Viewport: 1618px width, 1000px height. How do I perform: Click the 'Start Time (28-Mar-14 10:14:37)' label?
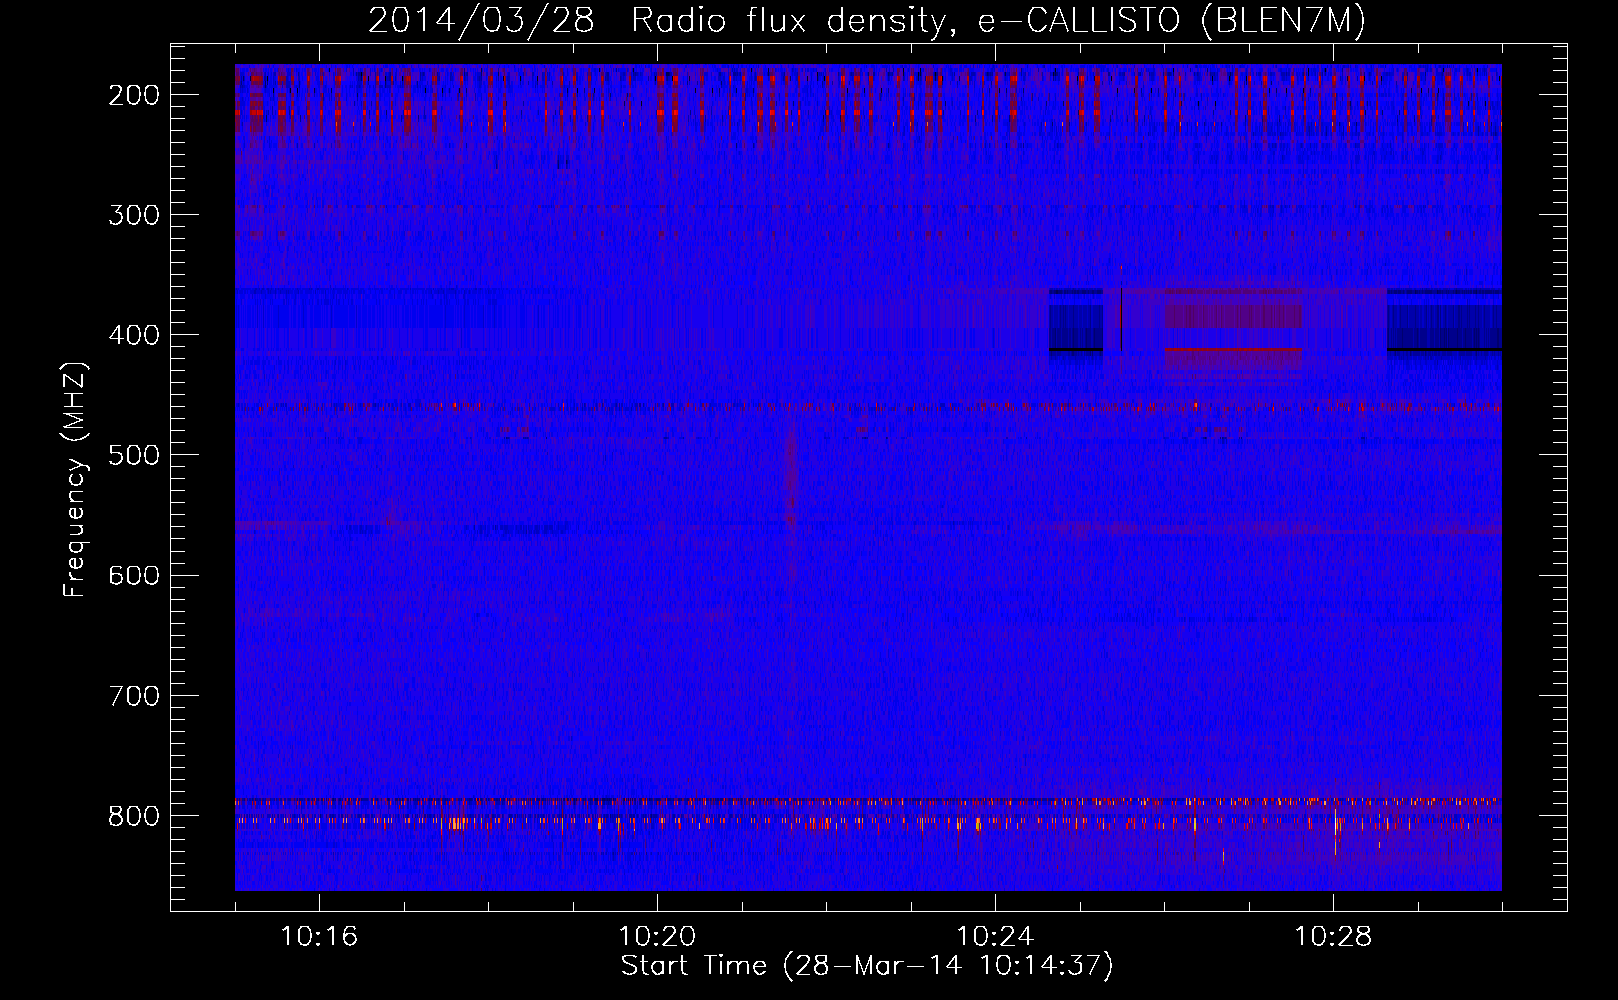(867, 966)
